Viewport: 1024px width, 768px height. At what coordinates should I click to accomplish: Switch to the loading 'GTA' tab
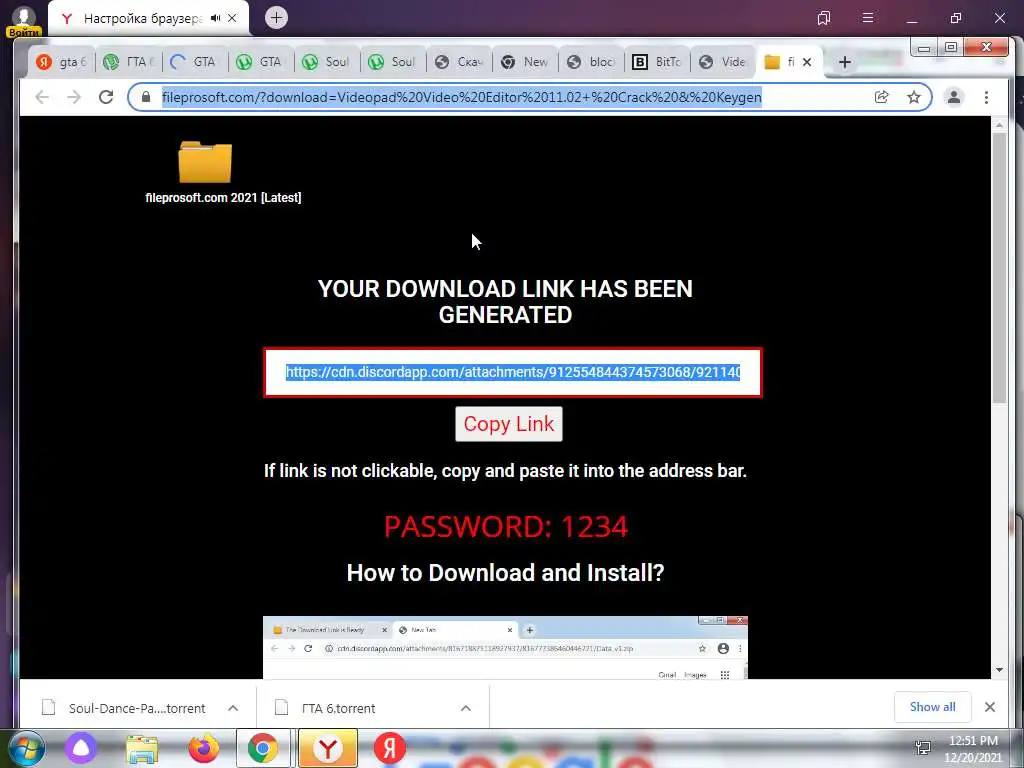pyautogui.click(x=194, y=62)
